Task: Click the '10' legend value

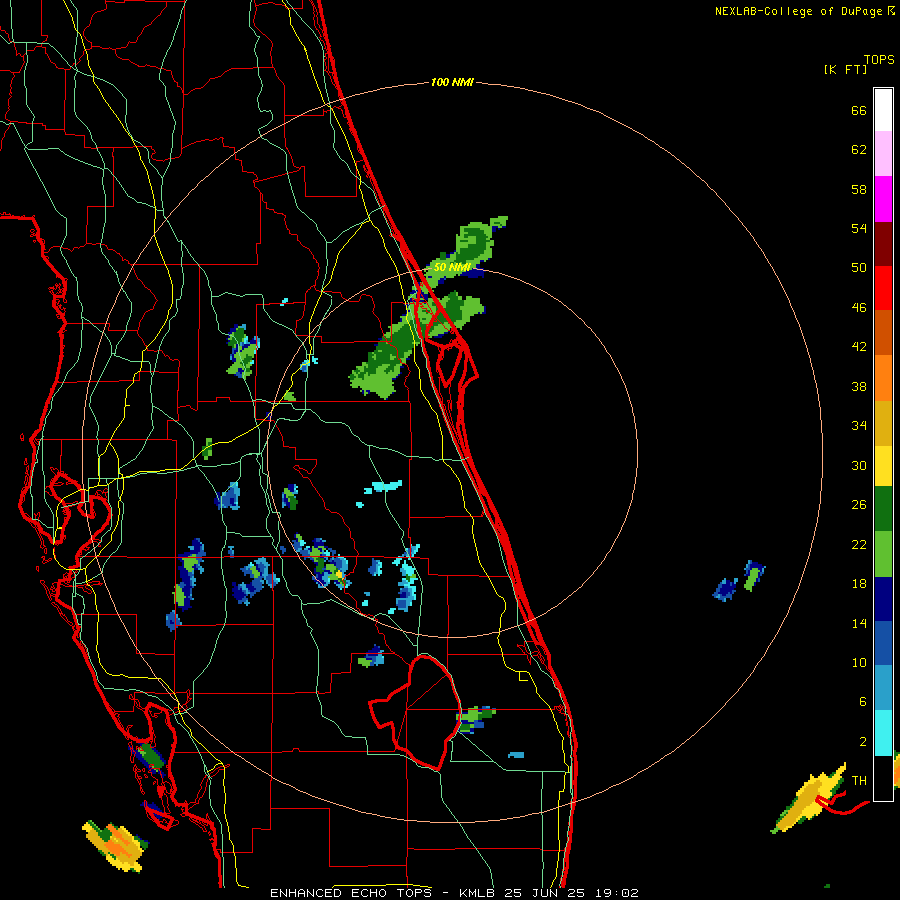Action: pyautogui.click(x=859, y=662)
